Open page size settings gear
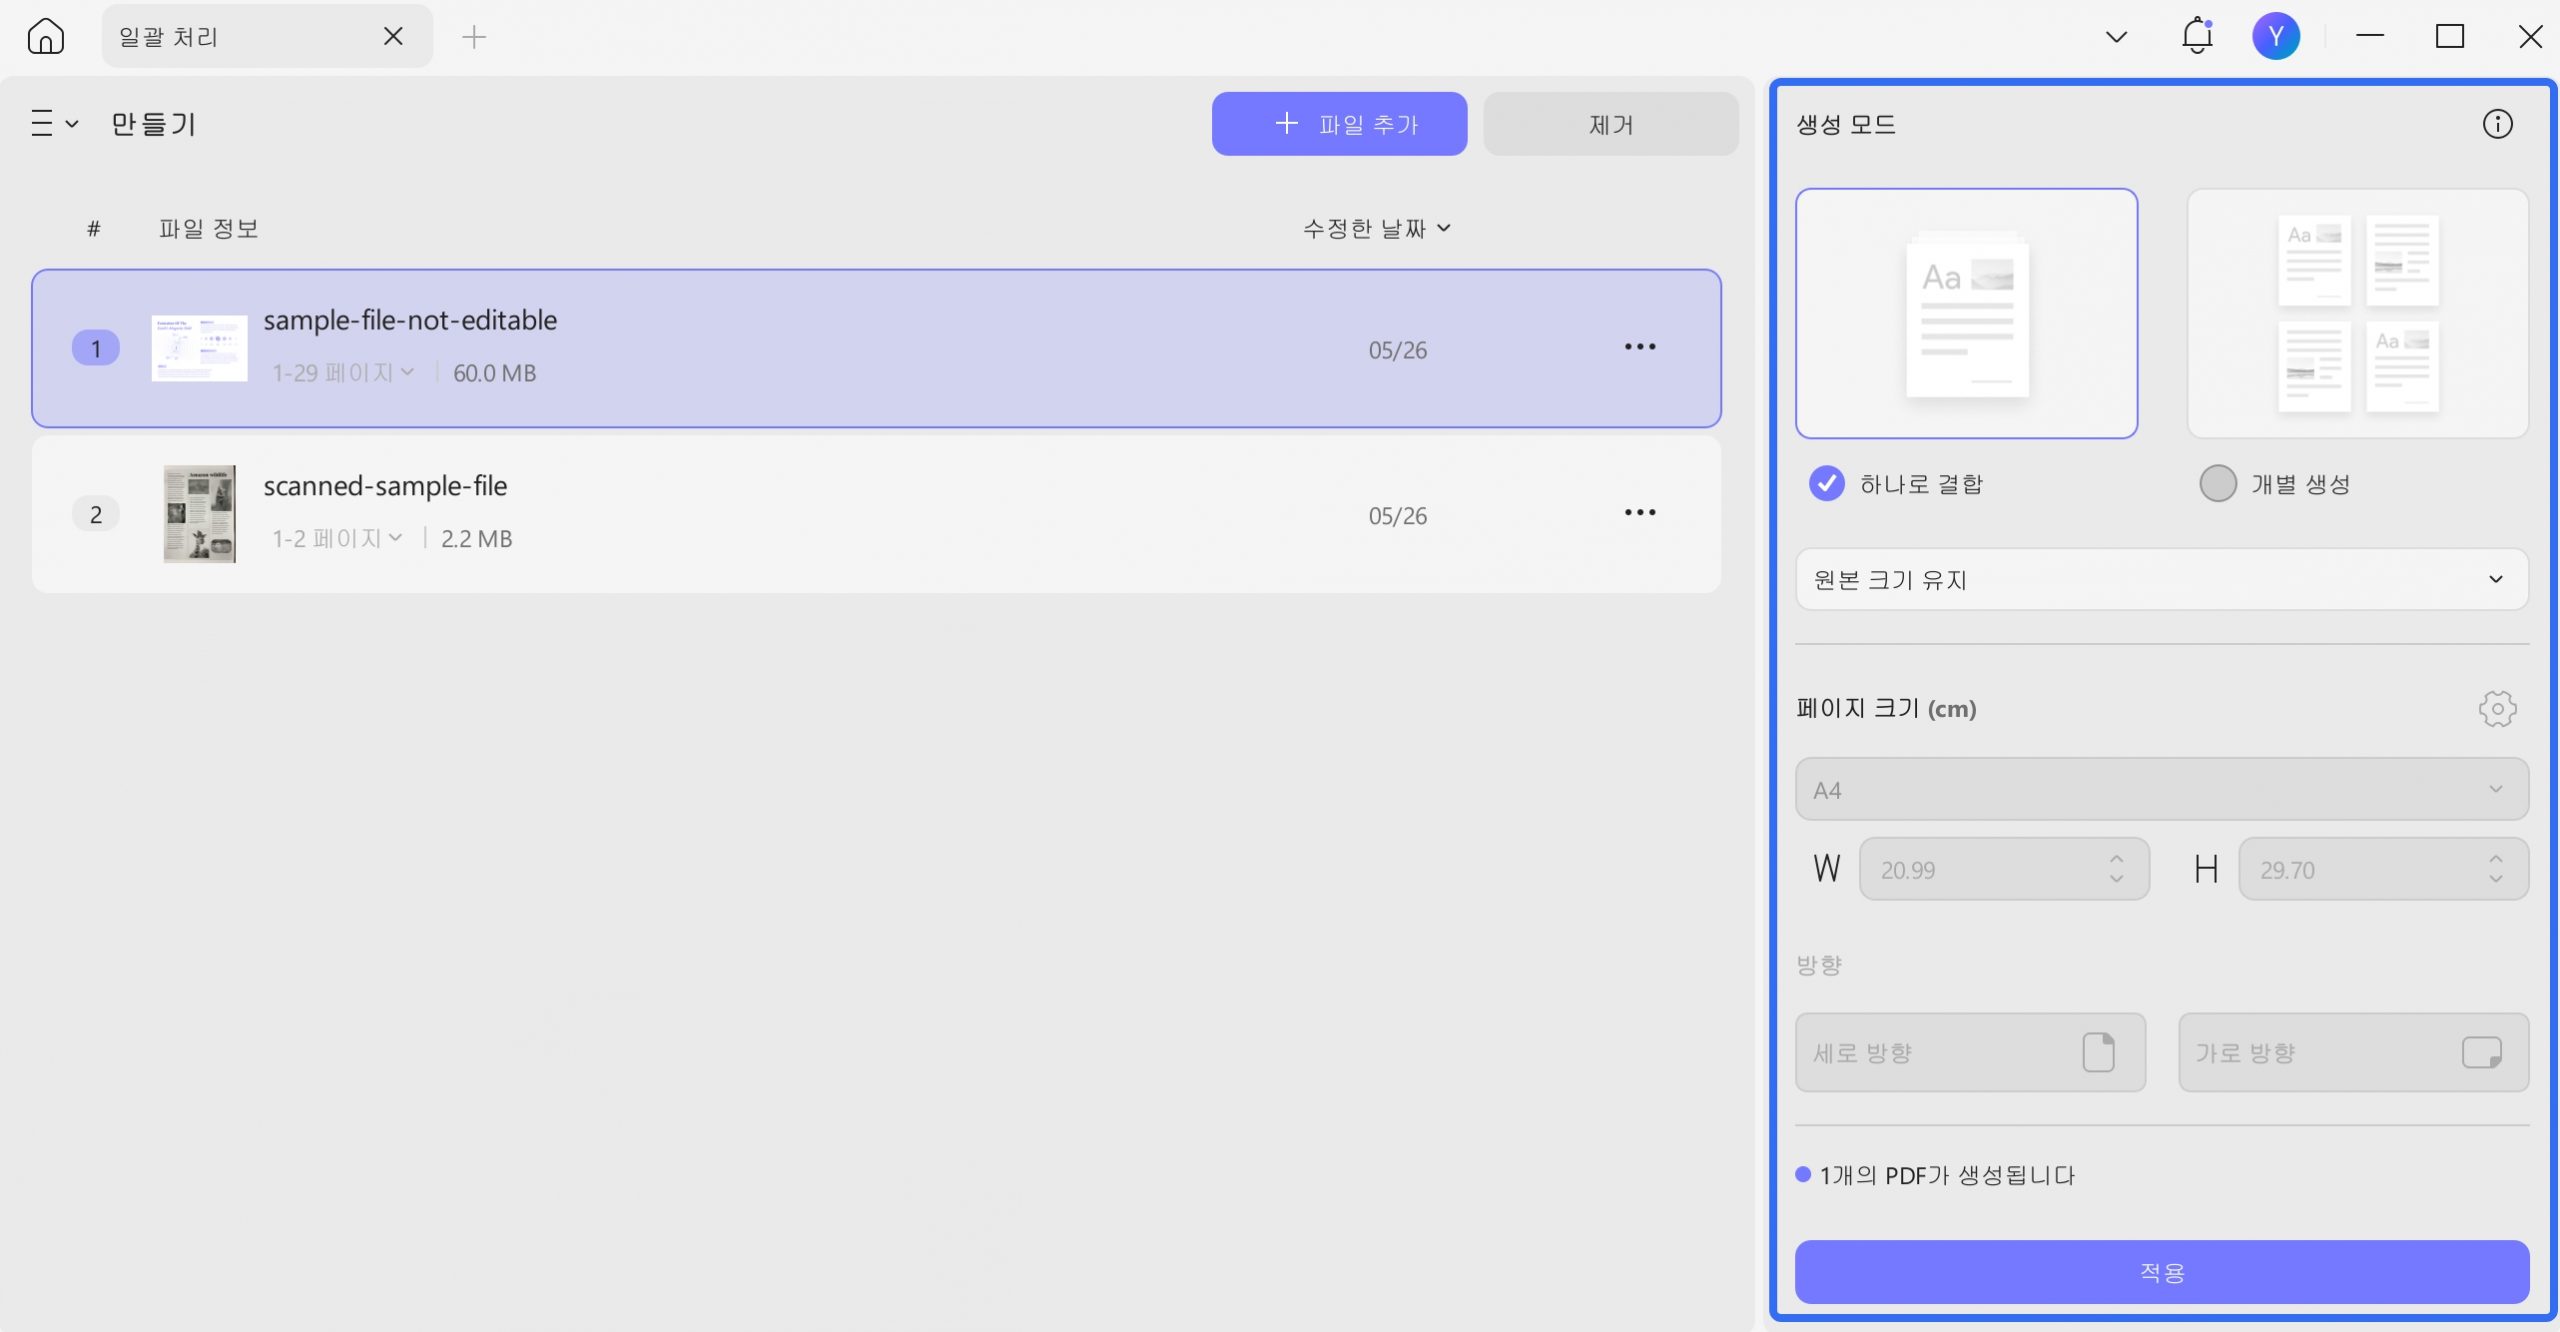The width and height of the screenshot is (2560, 1332). [2497, 709]
